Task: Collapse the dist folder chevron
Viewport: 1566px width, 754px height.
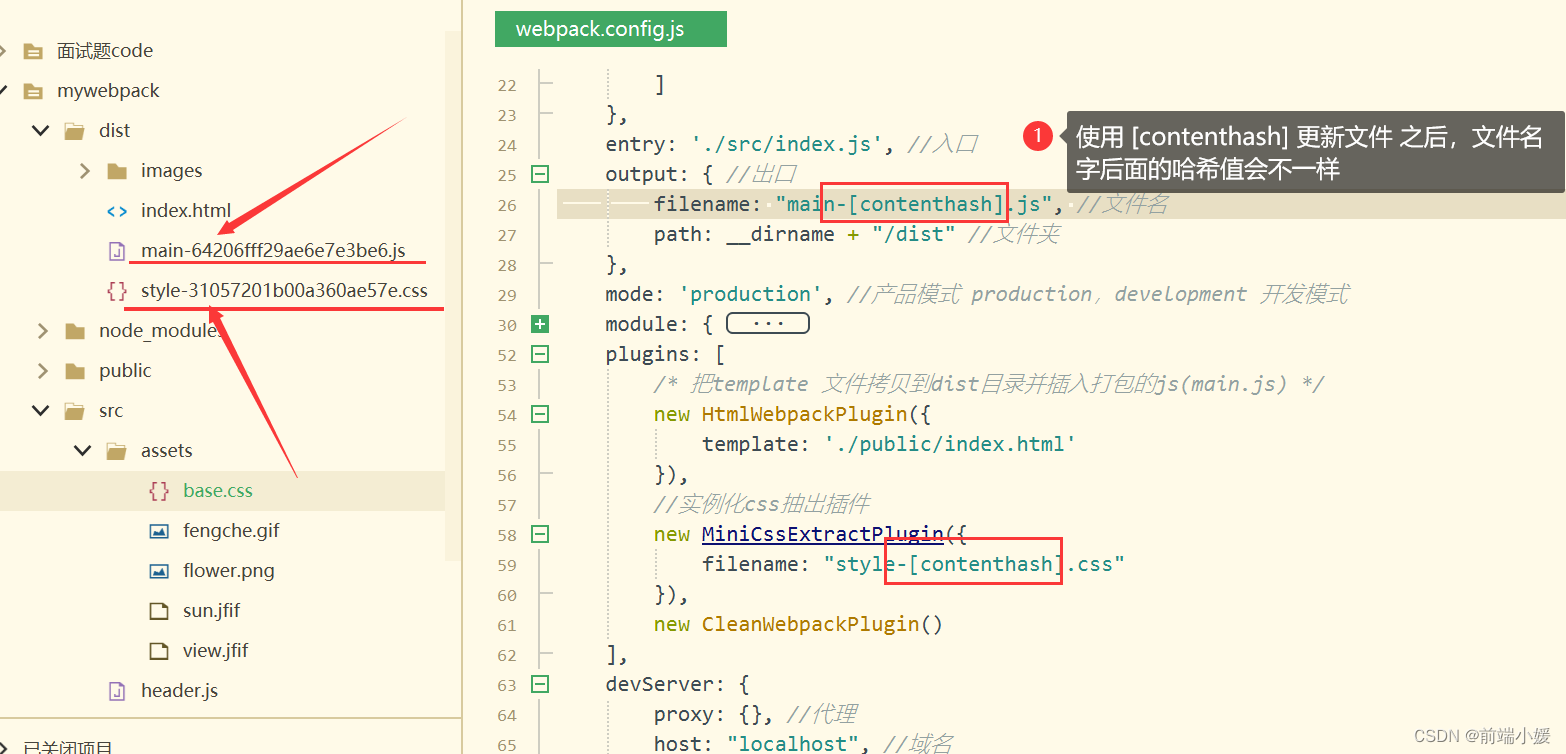Action: click(41, 130)
